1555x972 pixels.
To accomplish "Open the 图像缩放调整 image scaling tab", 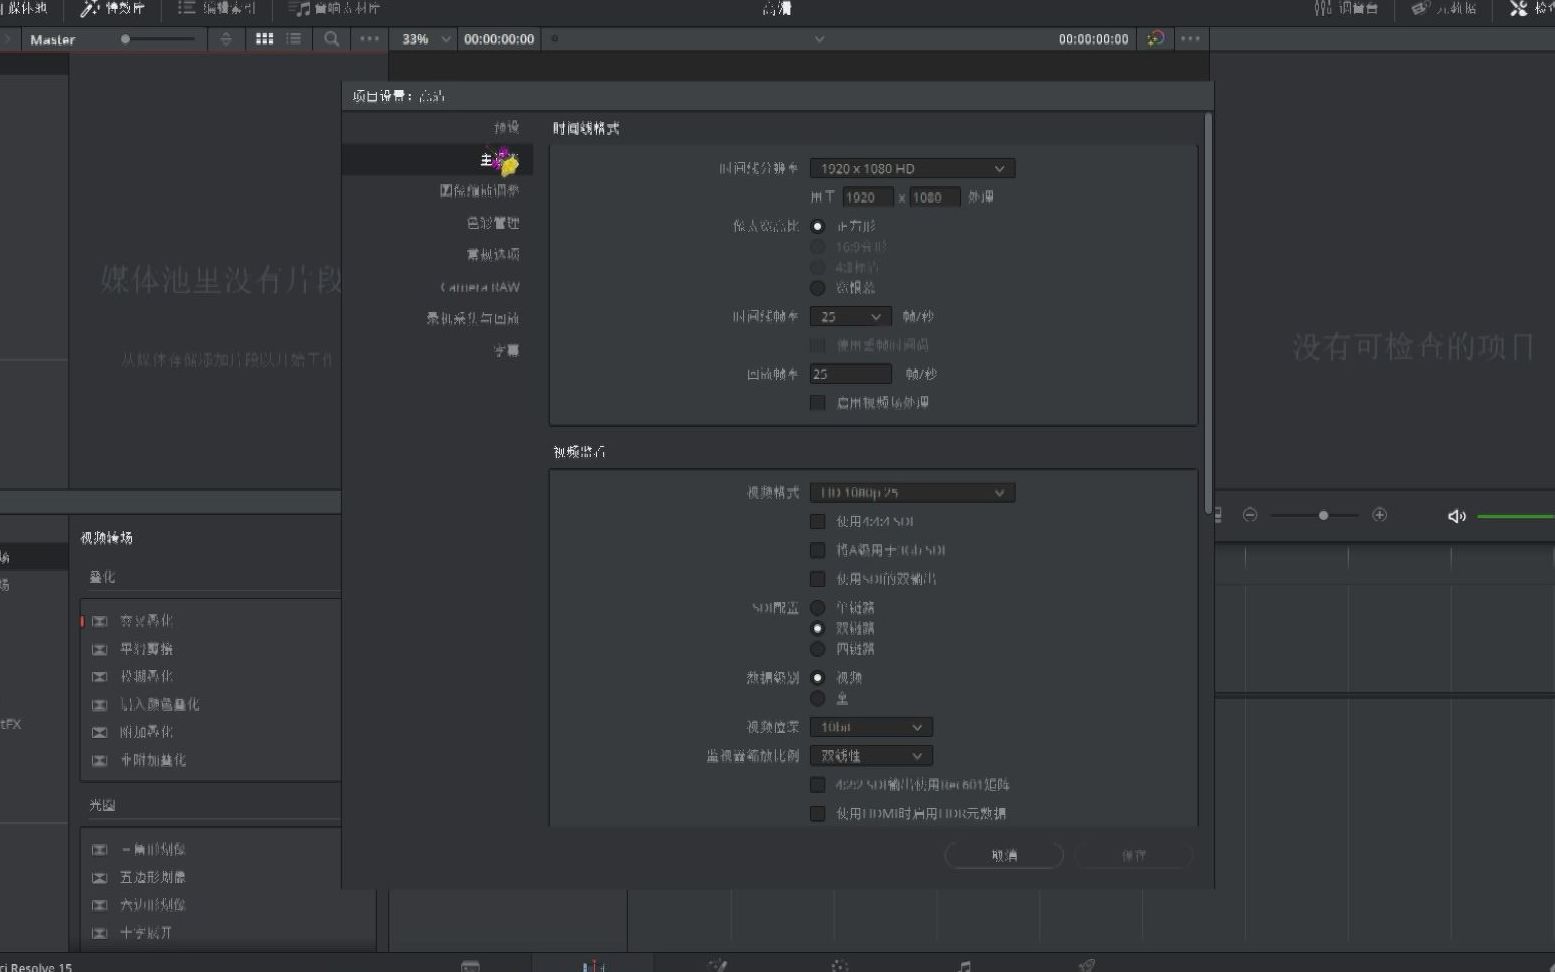I will point(479,191).
